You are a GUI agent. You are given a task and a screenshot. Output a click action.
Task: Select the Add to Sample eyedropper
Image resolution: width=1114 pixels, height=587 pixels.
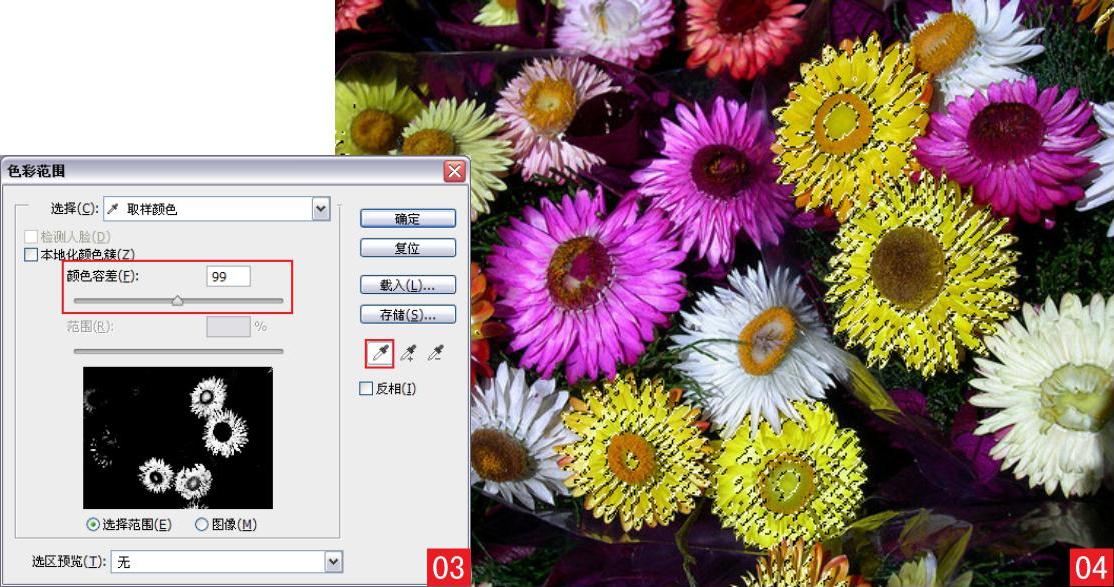(x=409, y=353)
